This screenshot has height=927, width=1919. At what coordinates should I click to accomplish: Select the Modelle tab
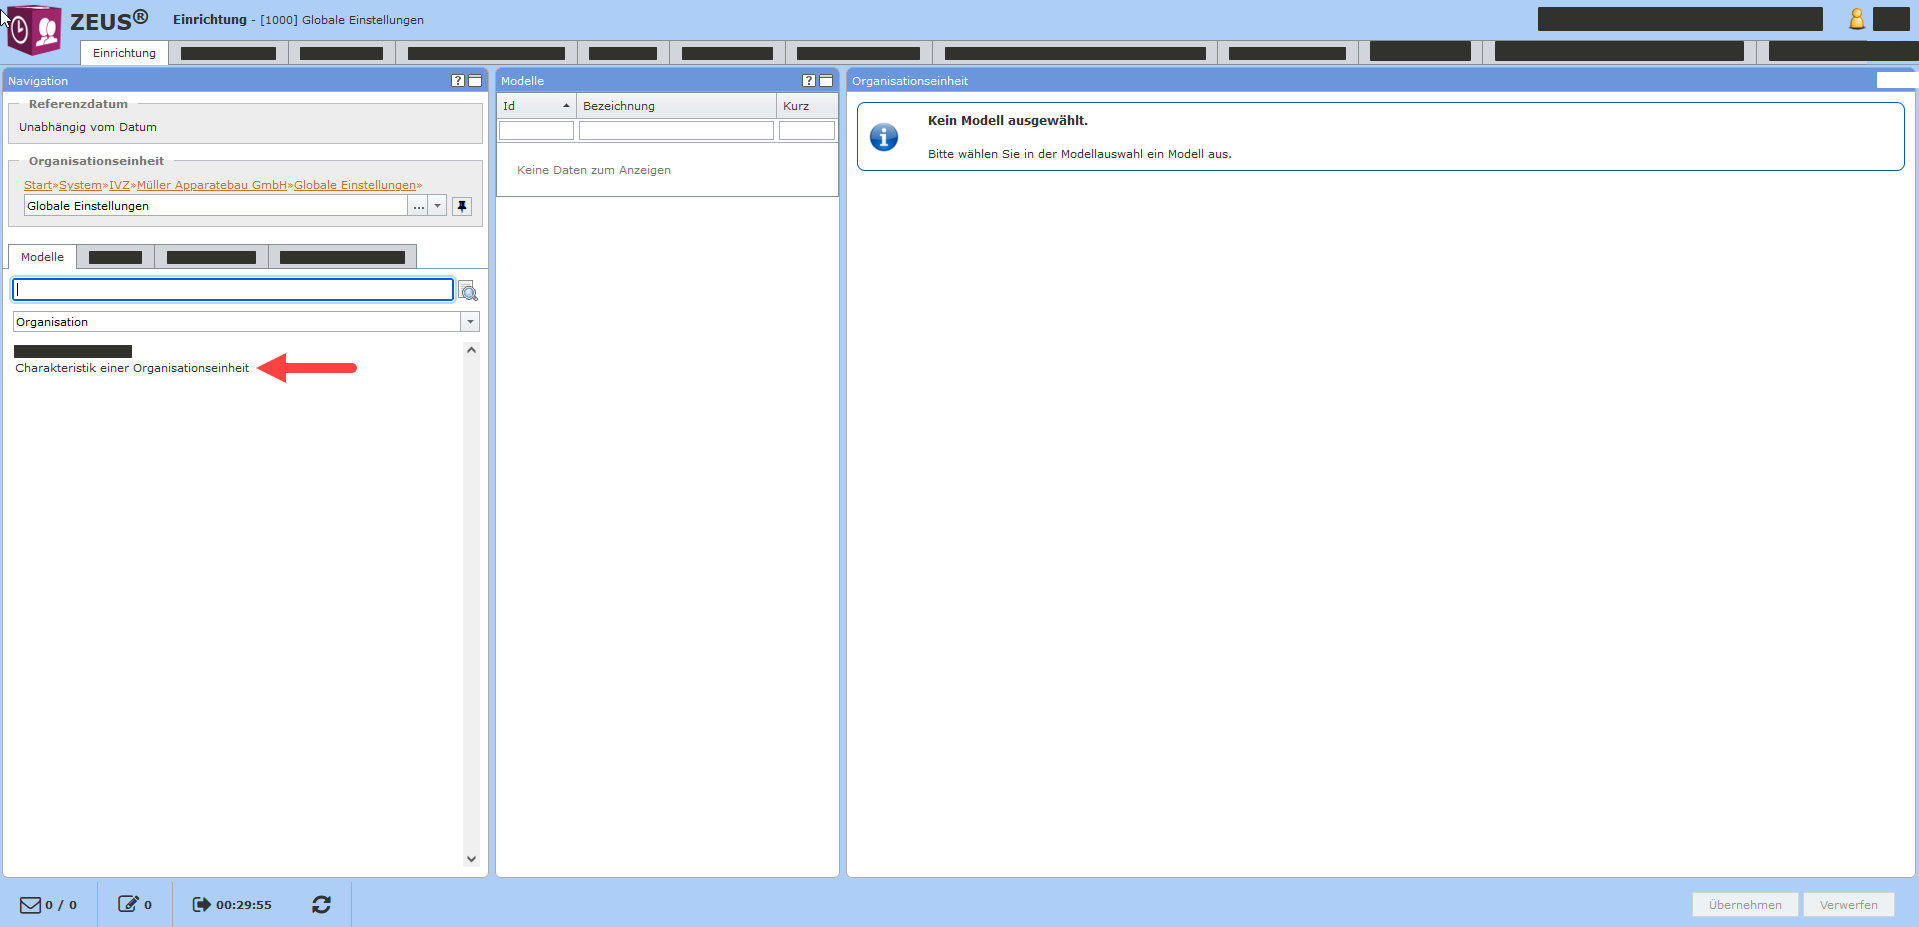point(42,257)
